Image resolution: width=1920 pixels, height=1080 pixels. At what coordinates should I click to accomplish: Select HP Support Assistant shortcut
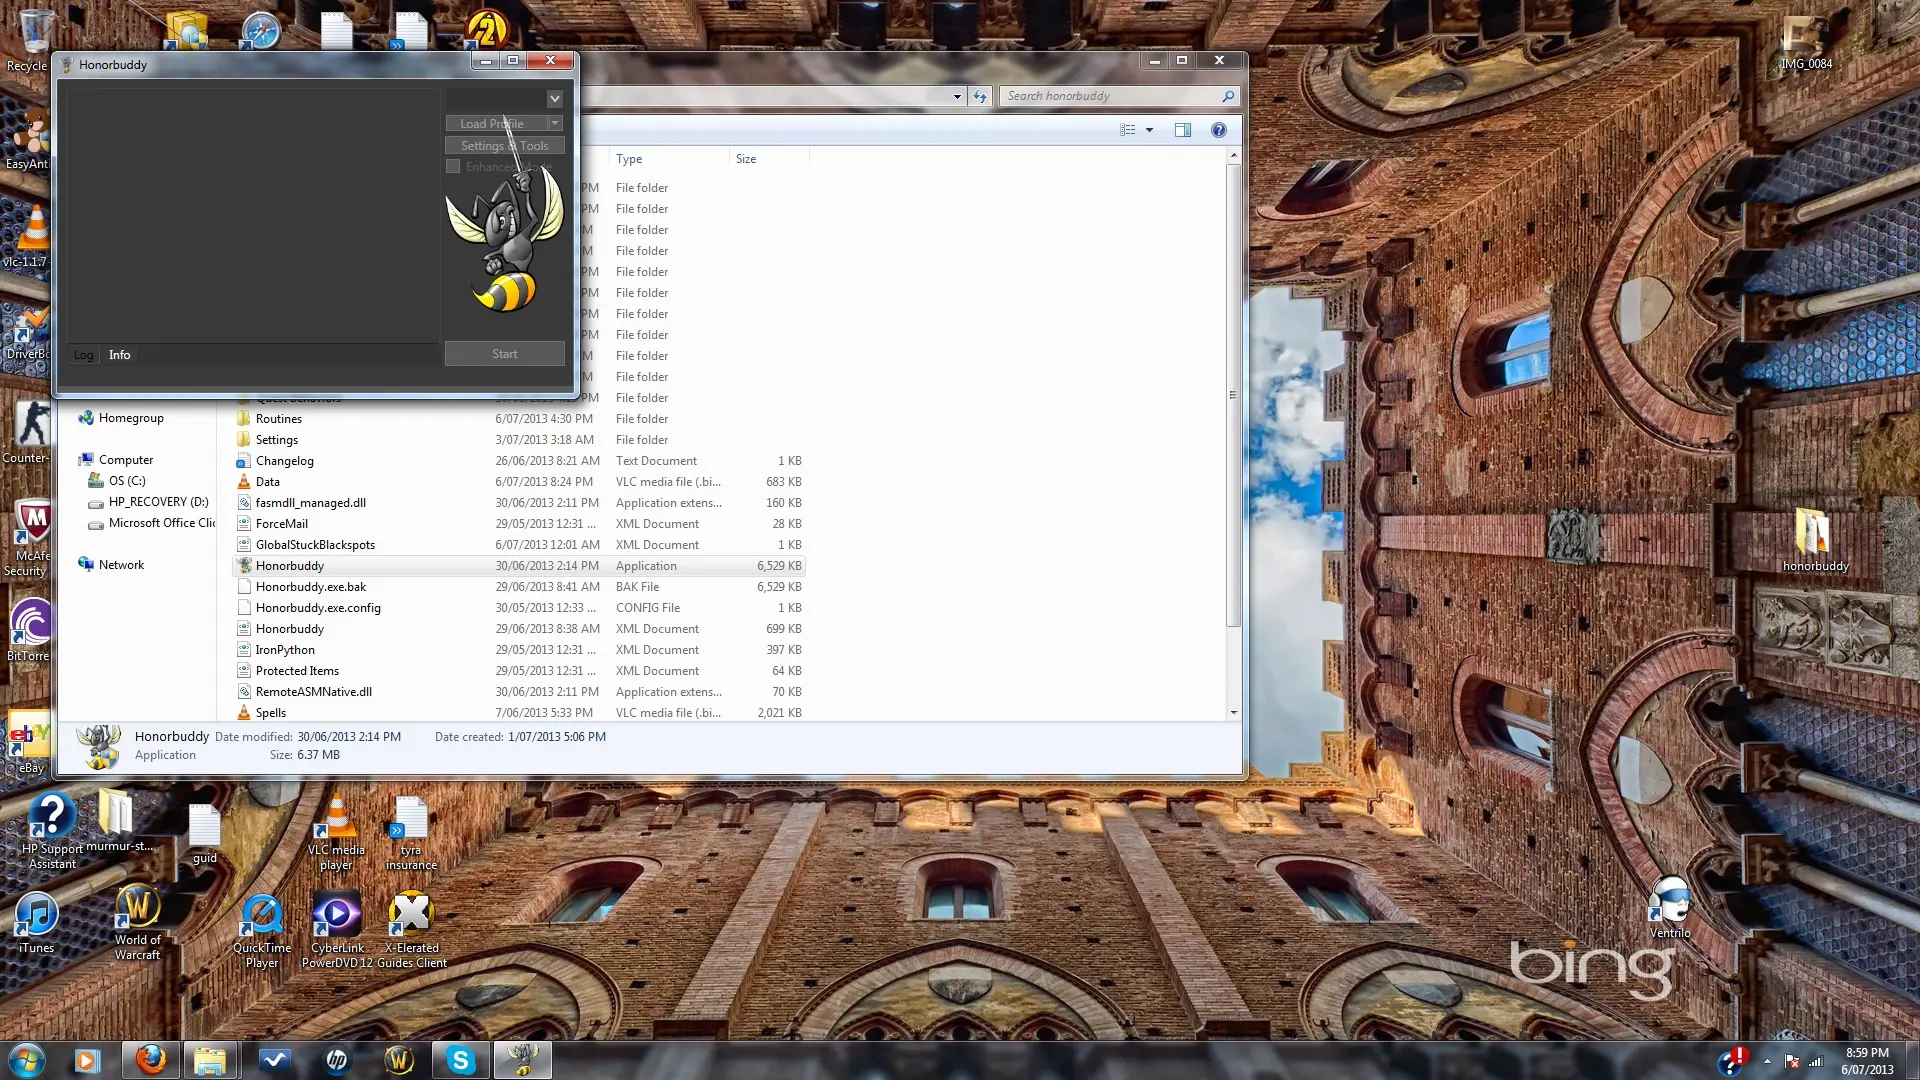coord(52,832)
